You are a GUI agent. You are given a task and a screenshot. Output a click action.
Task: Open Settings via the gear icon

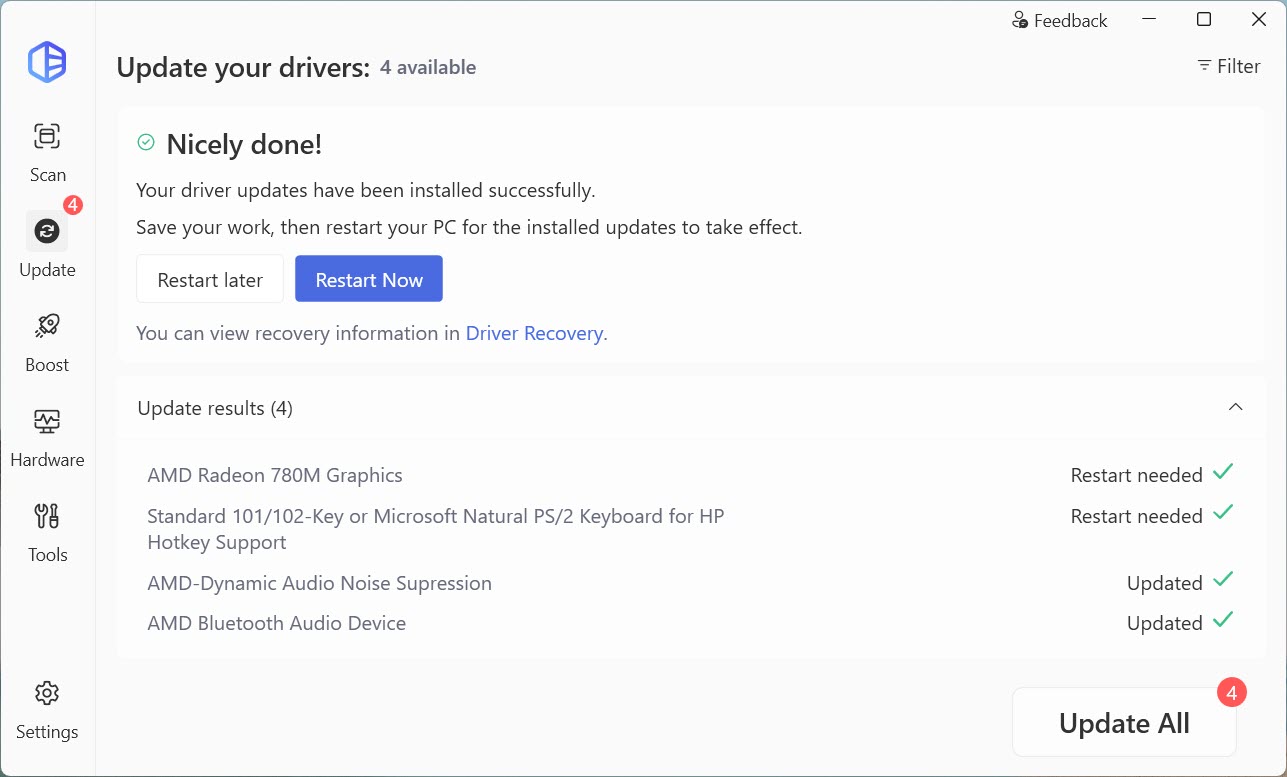click(x=47, y=693)
